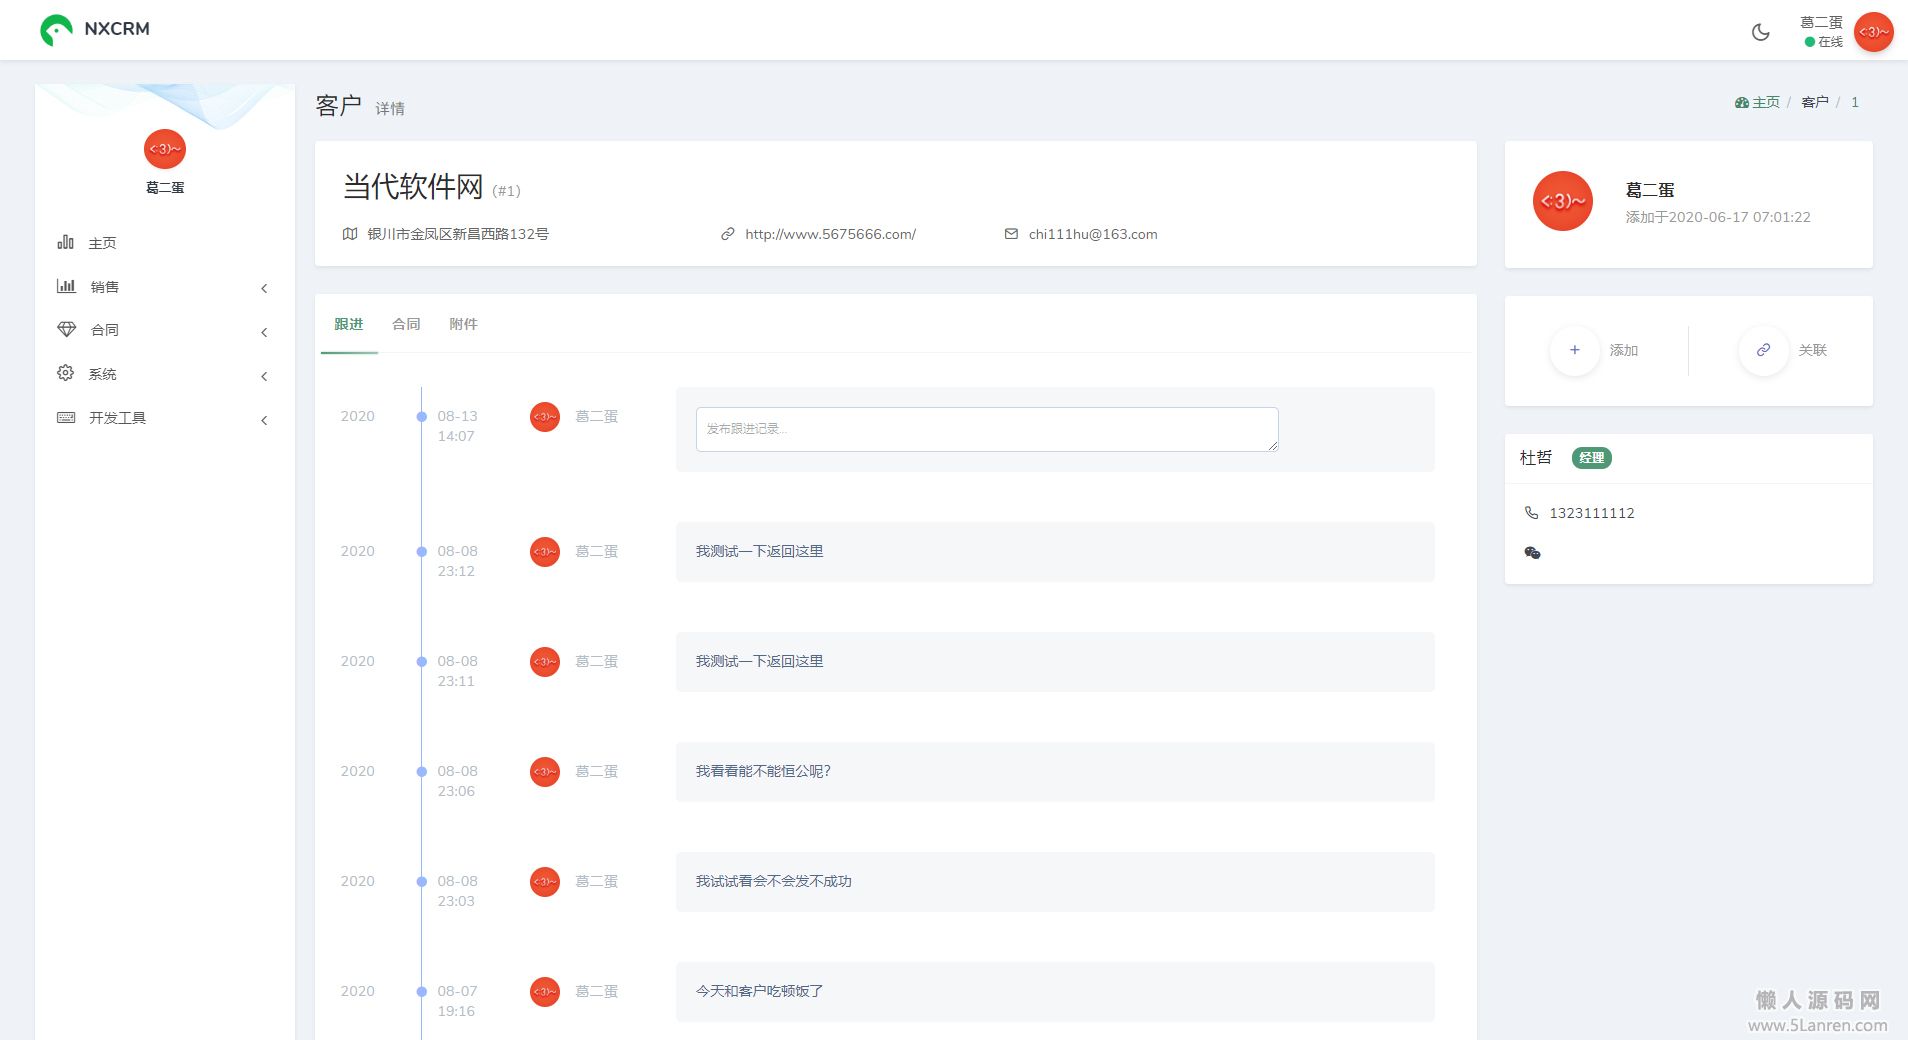The image size is (1908, 1040).
Task: Open user avatar in top-right header
Action: coord(1872,32)
